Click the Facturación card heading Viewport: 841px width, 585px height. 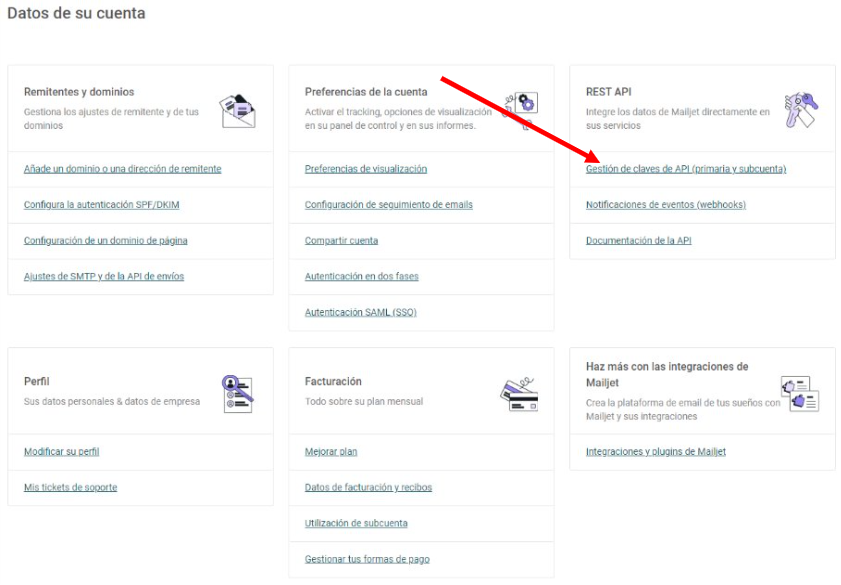tap(333, 382)
